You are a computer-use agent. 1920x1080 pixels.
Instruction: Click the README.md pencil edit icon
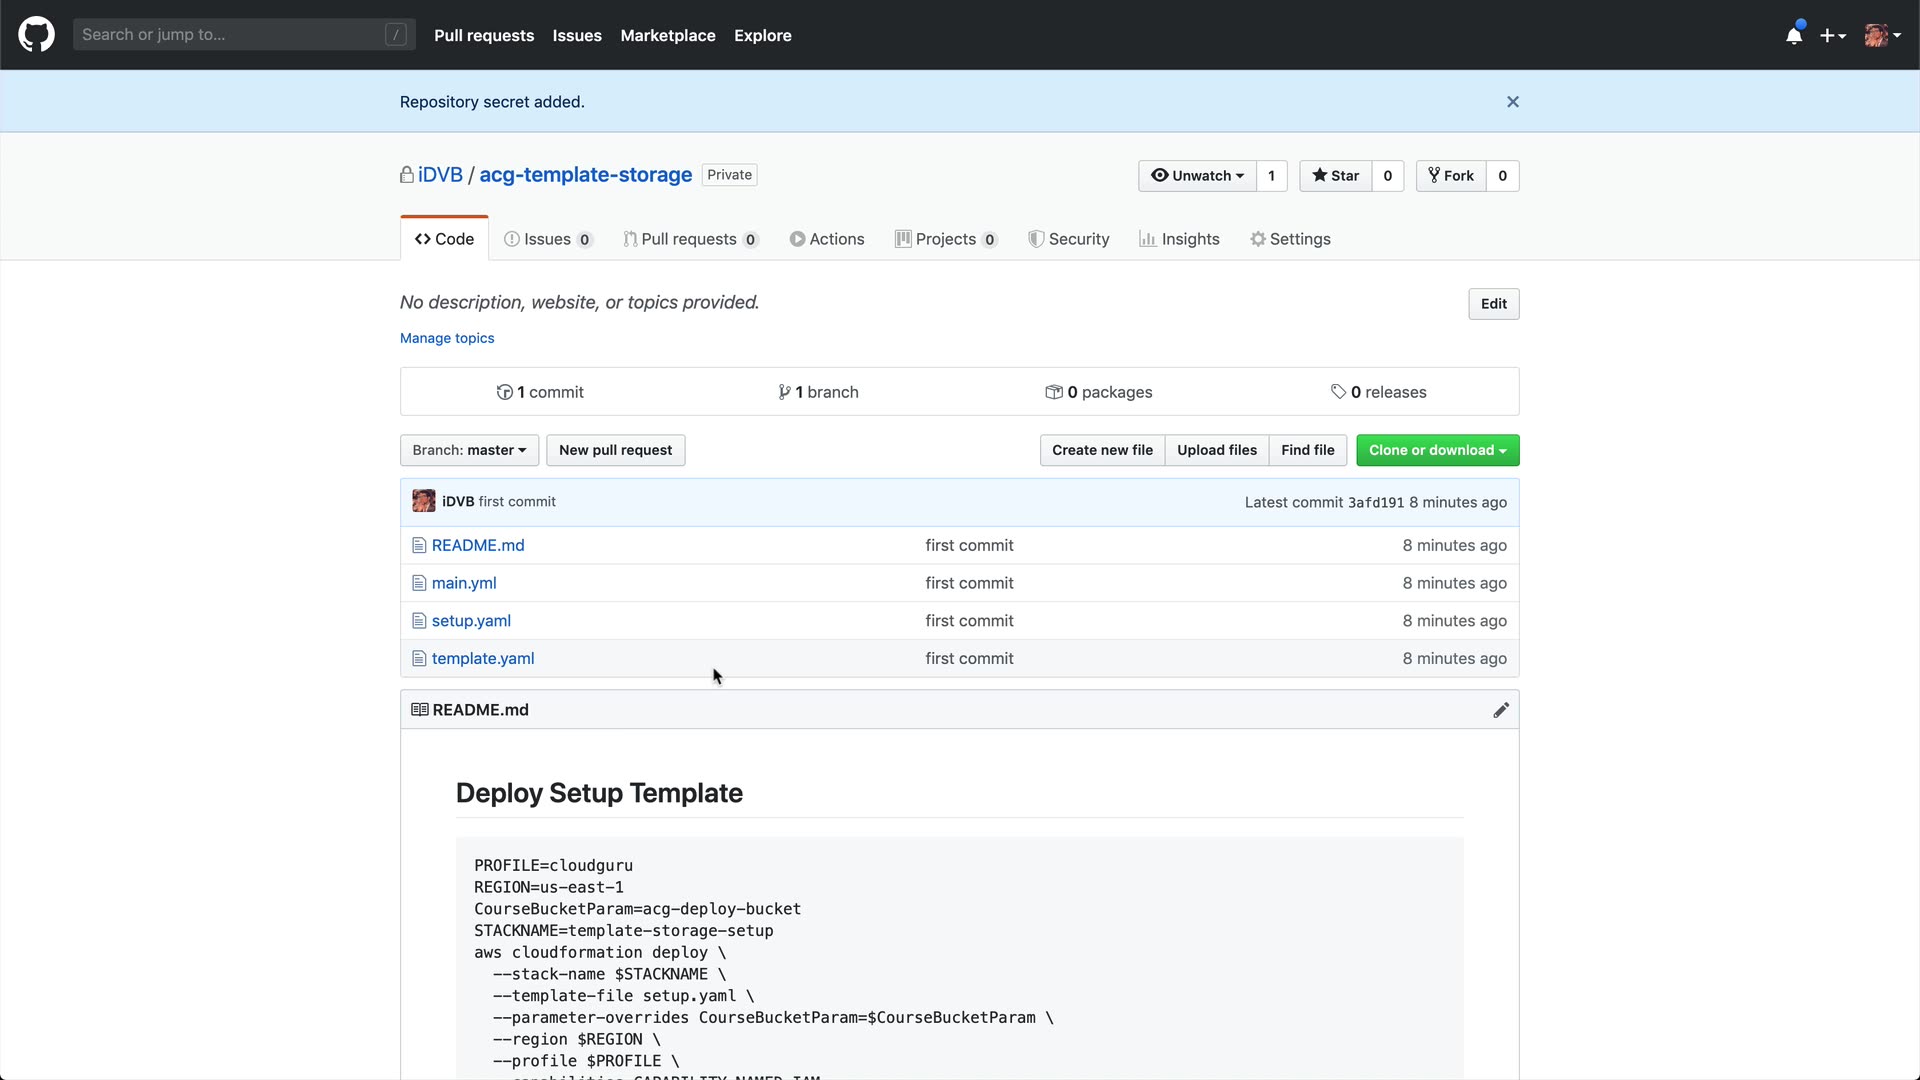tap(1501, 710)
